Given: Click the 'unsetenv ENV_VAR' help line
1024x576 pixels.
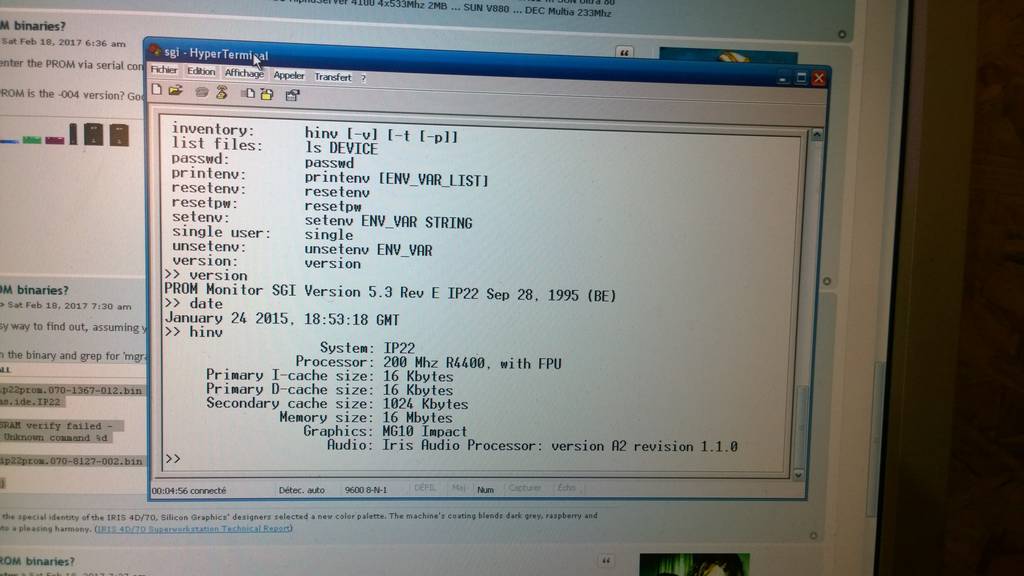Looking at the screenshot, I should 302,248.
